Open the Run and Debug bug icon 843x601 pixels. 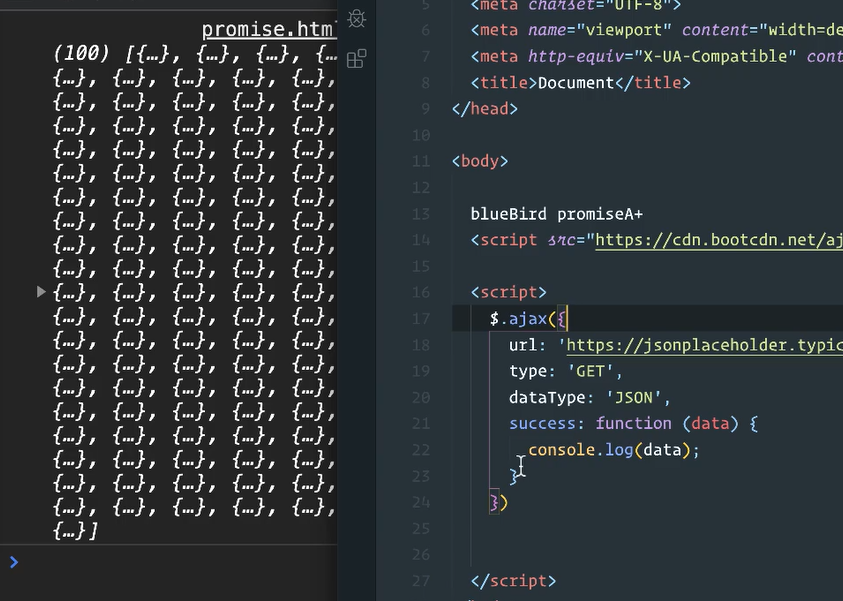(x=356, y=19)
